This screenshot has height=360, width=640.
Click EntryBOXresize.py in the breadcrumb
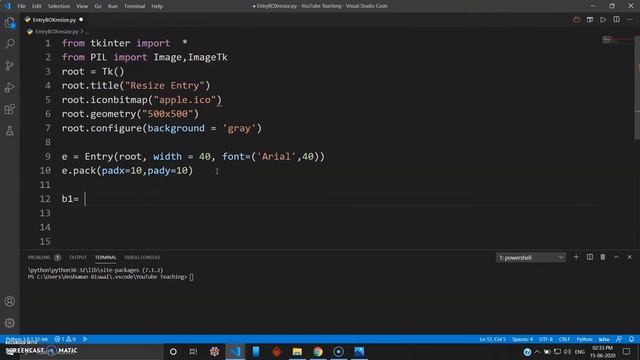[x=56, y=31]
